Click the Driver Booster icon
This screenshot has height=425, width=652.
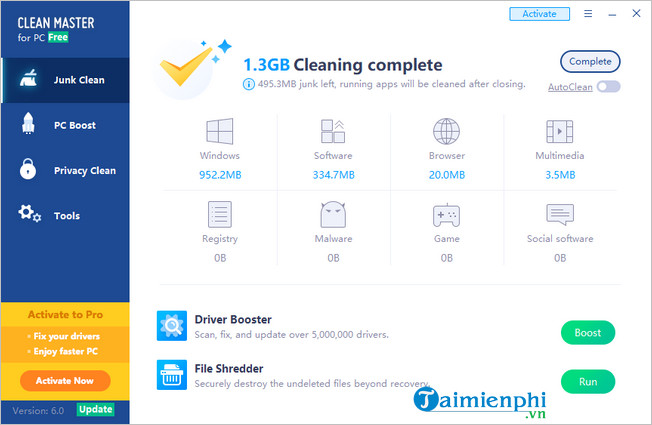point(172,326)
